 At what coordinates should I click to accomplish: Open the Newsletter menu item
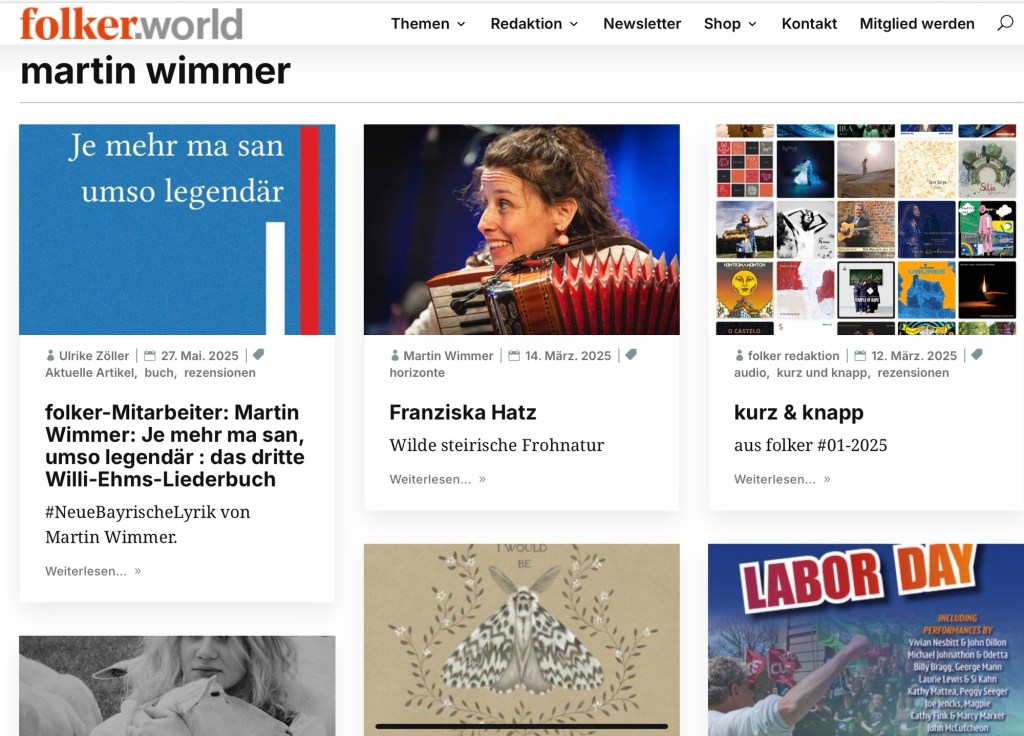[x=642, y=24]
